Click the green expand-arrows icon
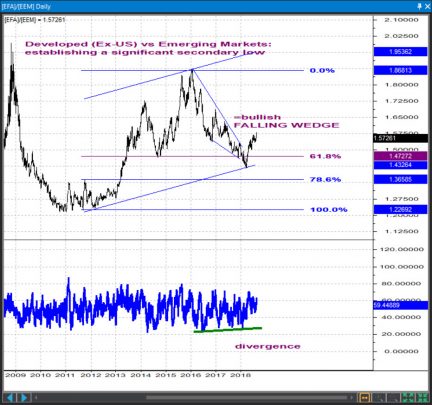 pos(408,398)
